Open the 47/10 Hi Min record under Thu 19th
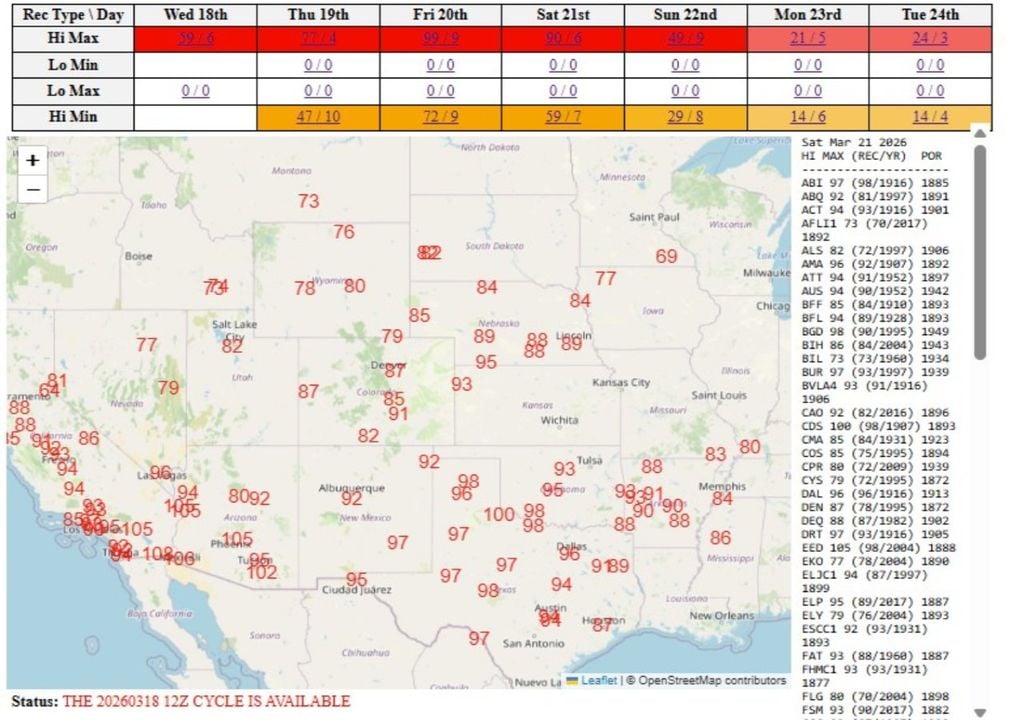The image size is (1024, 720). coord(318,116)
